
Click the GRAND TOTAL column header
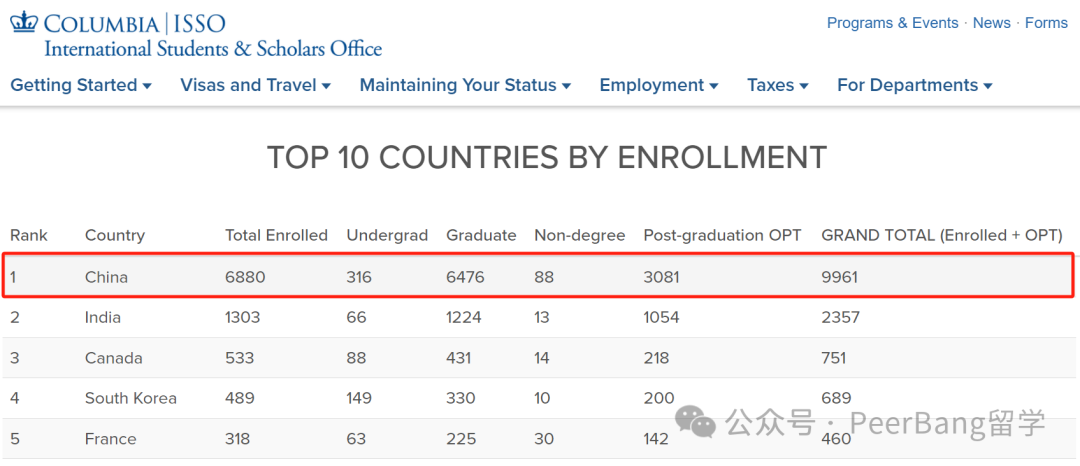tap(942, 235)
